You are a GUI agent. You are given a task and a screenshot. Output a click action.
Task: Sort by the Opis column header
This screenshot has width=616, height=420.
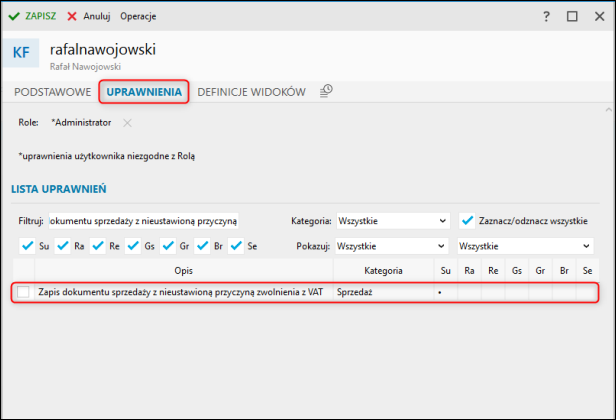click(x=184, y=271)
